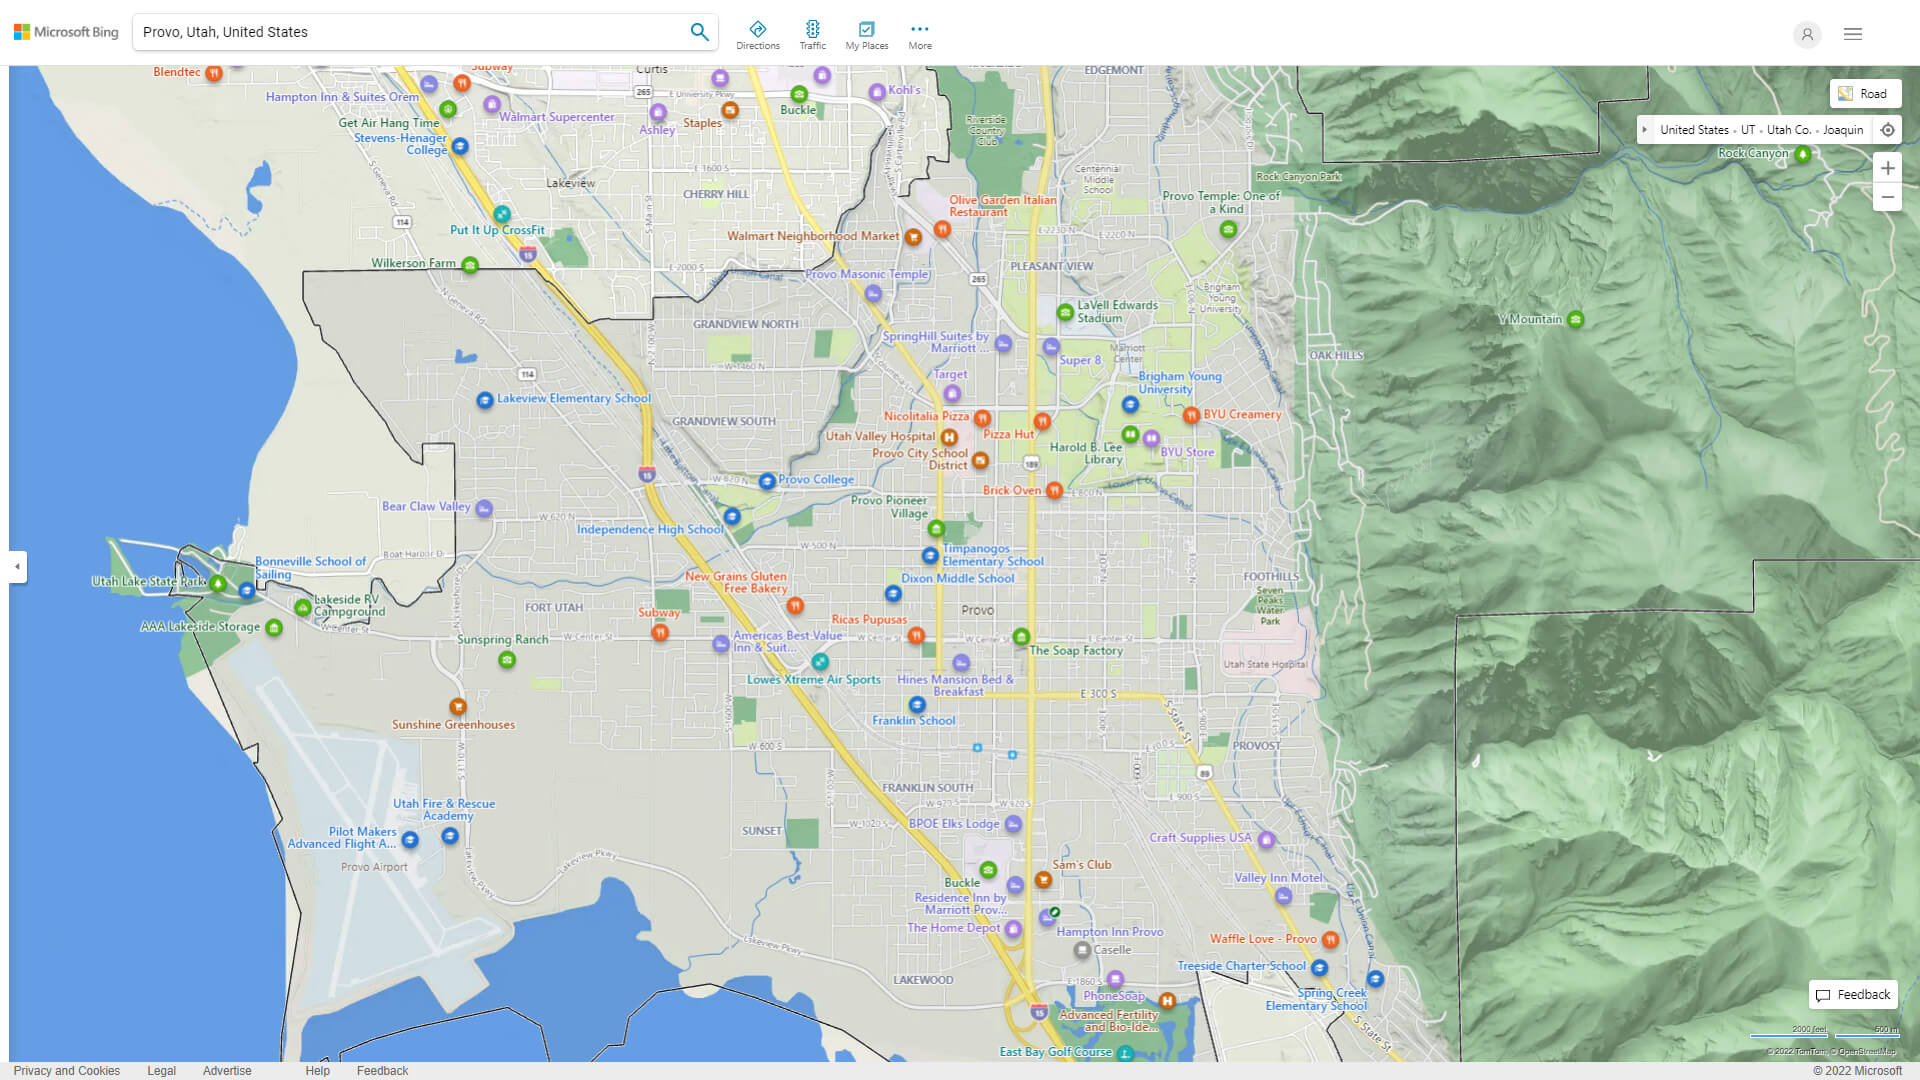Expand the breadcrumb chevron next to United States
The width and height of the screenshot is (1920, 1080).
point(1645,129)
